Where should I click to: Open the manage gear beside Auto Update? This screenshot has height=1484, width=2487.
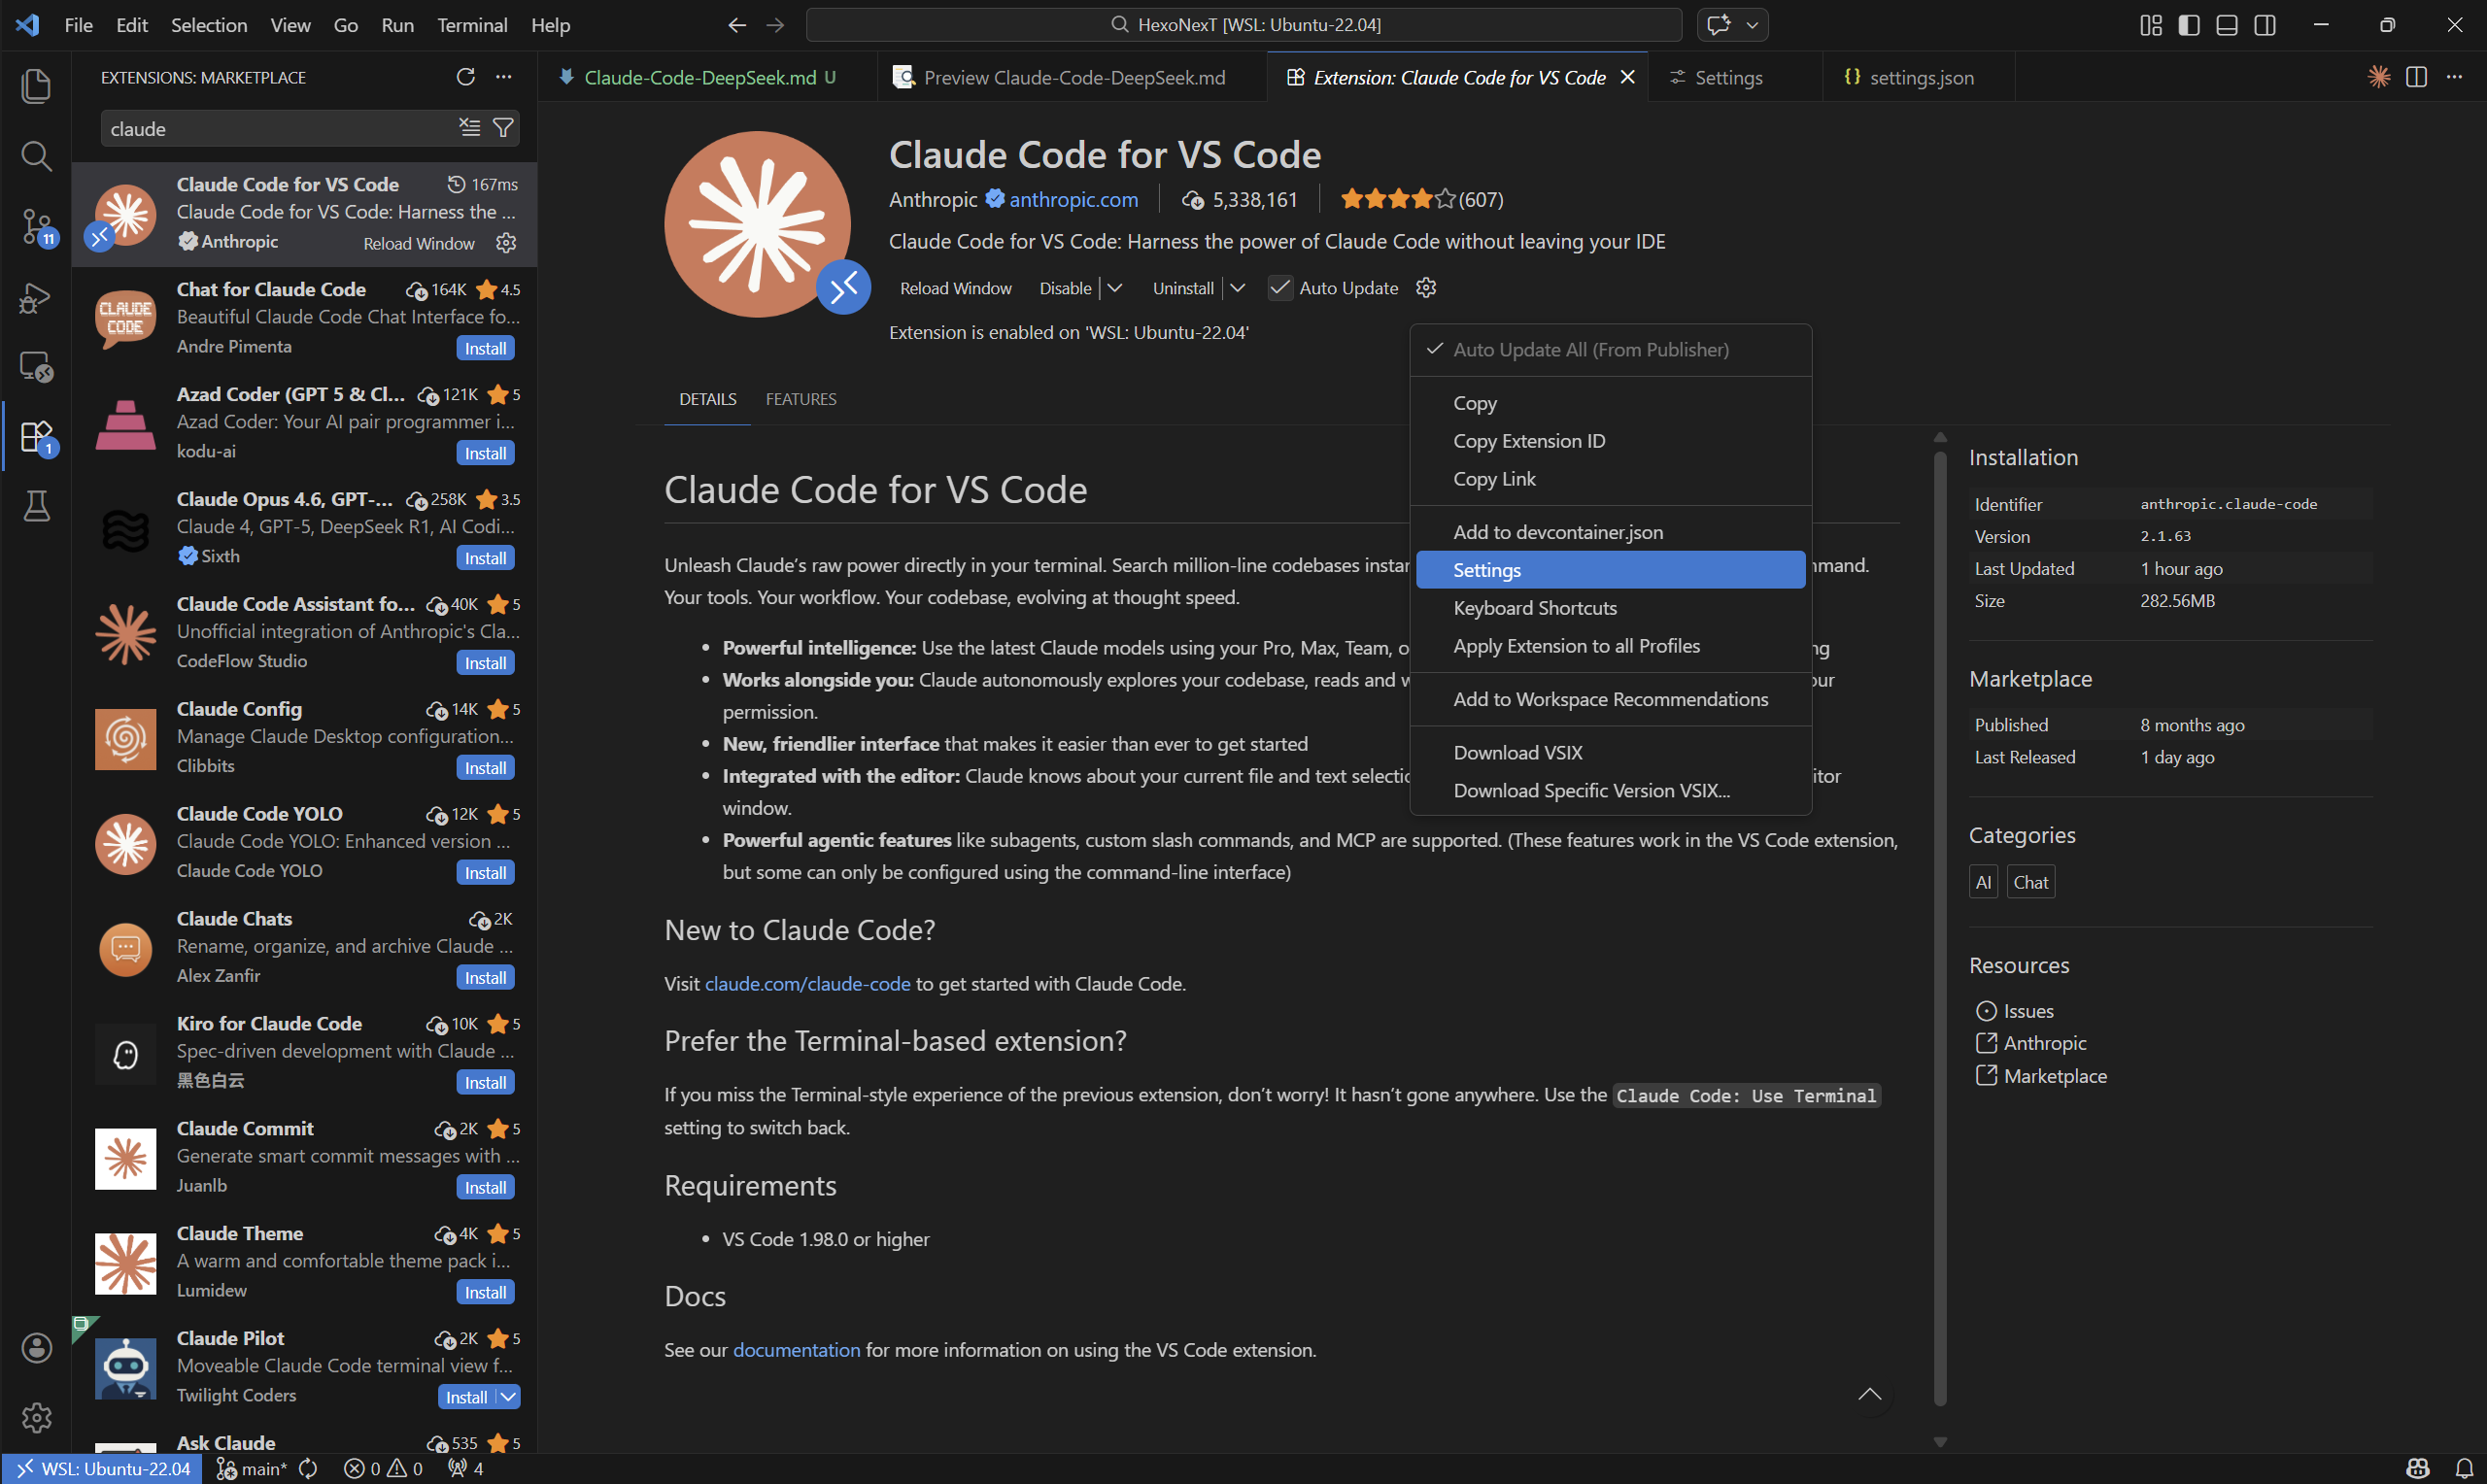[x=1426, y=288]
